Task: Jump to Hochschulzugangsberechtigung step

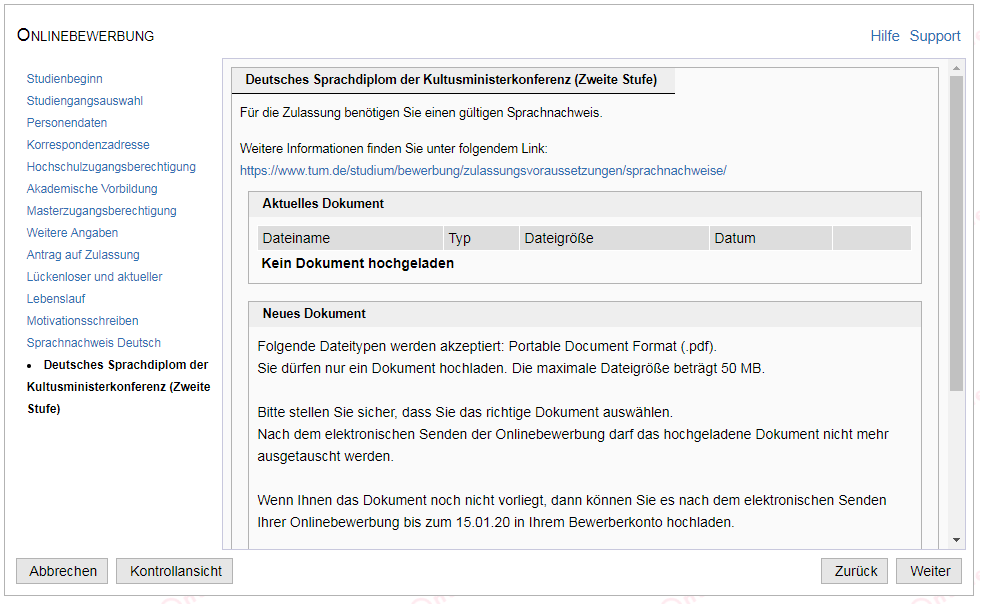Action: click(111, 167)
